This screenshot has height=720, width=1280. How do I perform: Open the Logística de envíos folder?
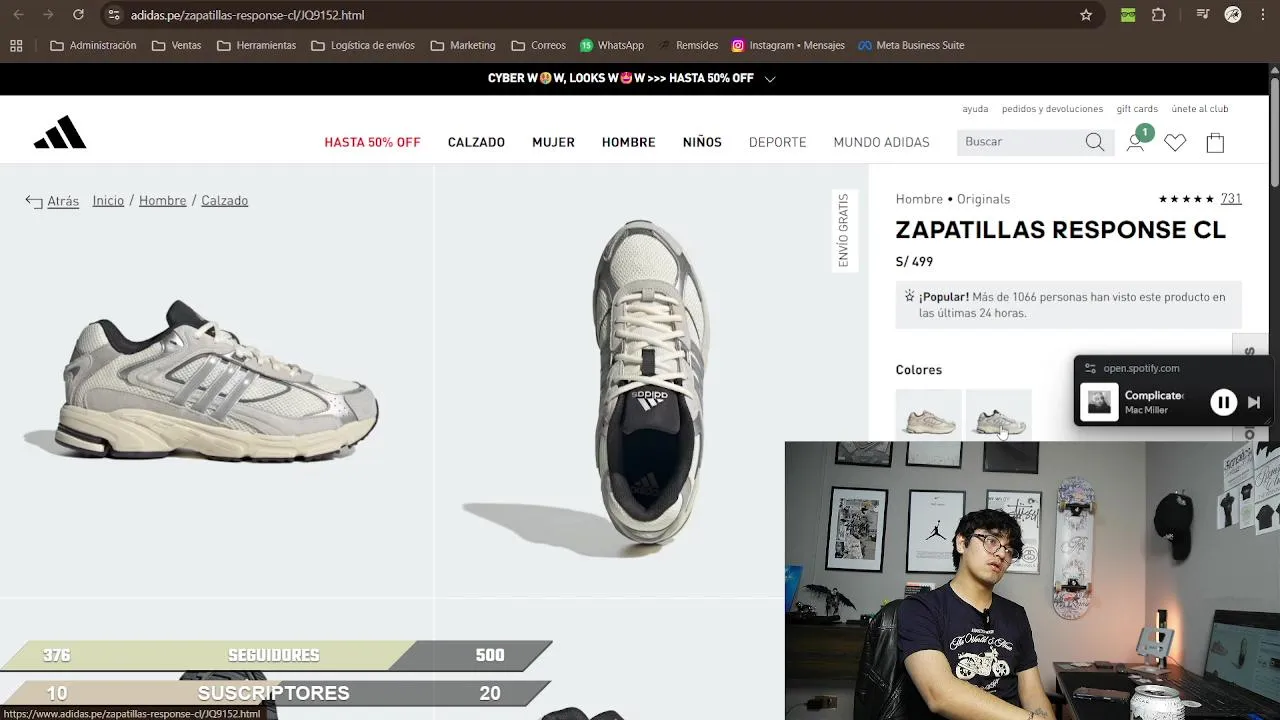[363, 45]
